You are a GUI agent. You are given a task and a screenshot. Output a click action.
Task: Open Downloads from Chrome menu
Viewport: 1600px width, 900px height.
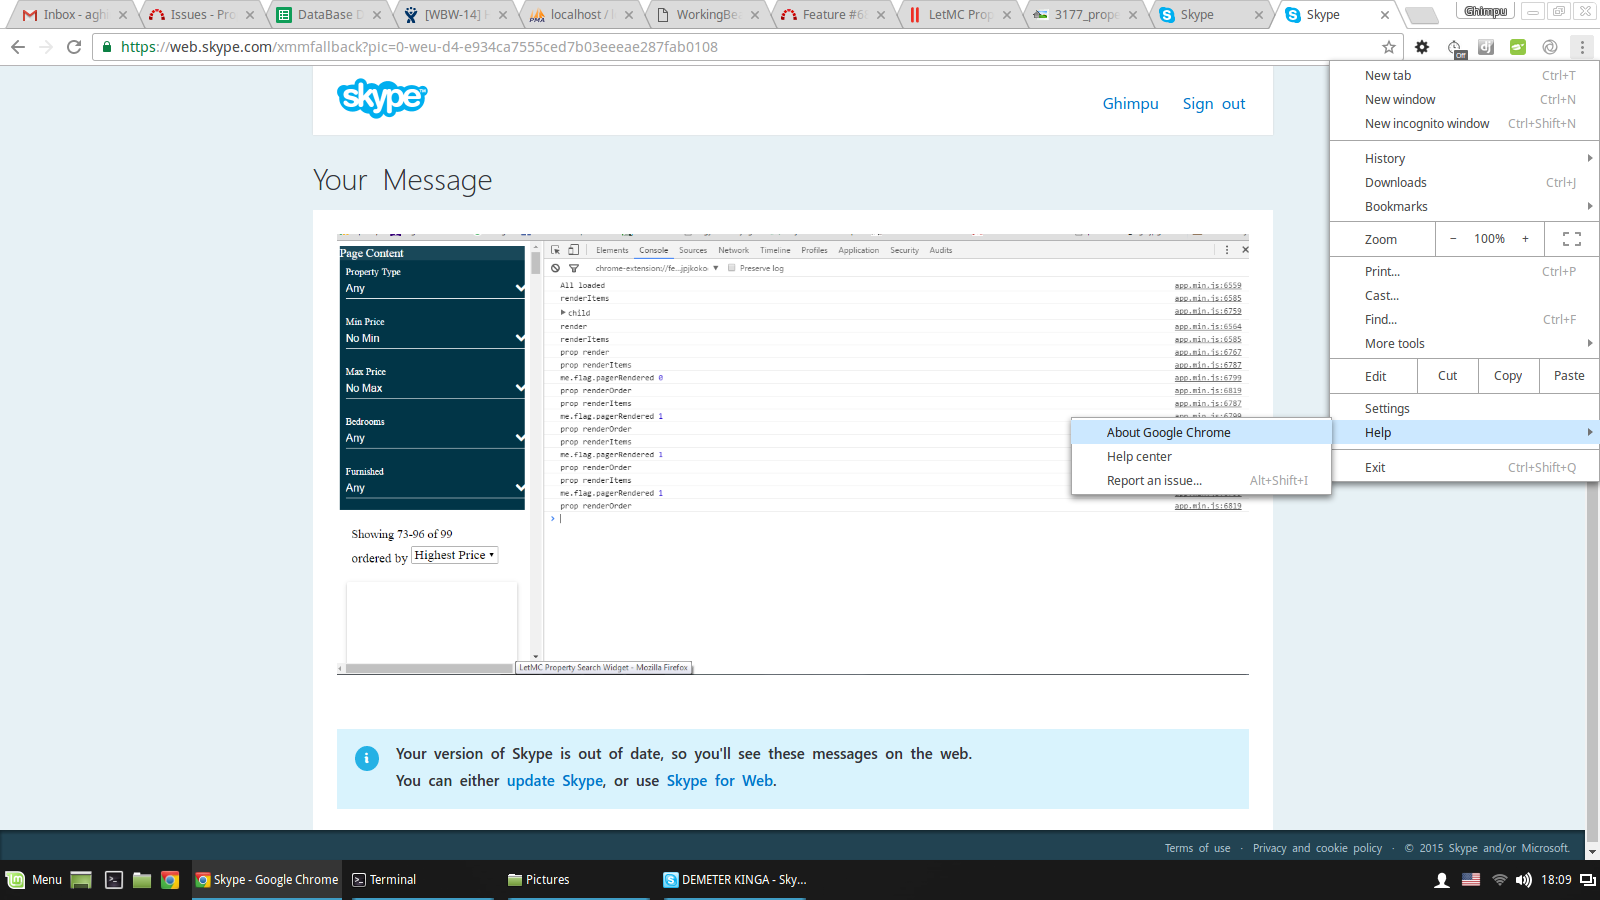[1465, 182]
